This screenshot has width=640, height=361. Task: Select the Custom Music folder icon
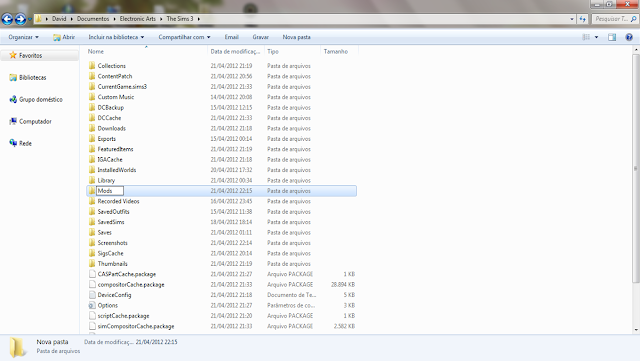[x=92, y=97]
